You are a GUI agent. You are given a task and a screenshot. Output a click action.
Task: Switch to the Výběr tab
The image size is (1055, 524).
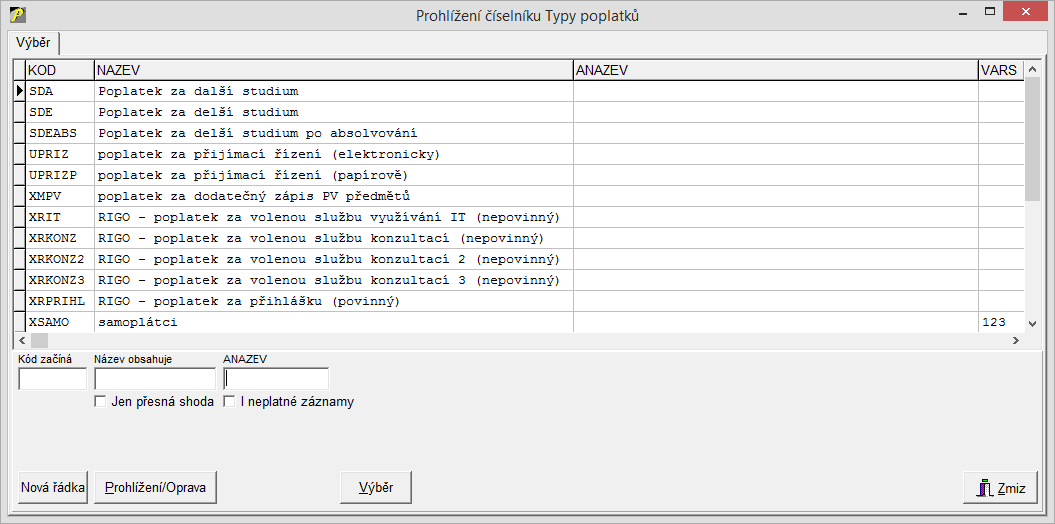tap(33, 43)
